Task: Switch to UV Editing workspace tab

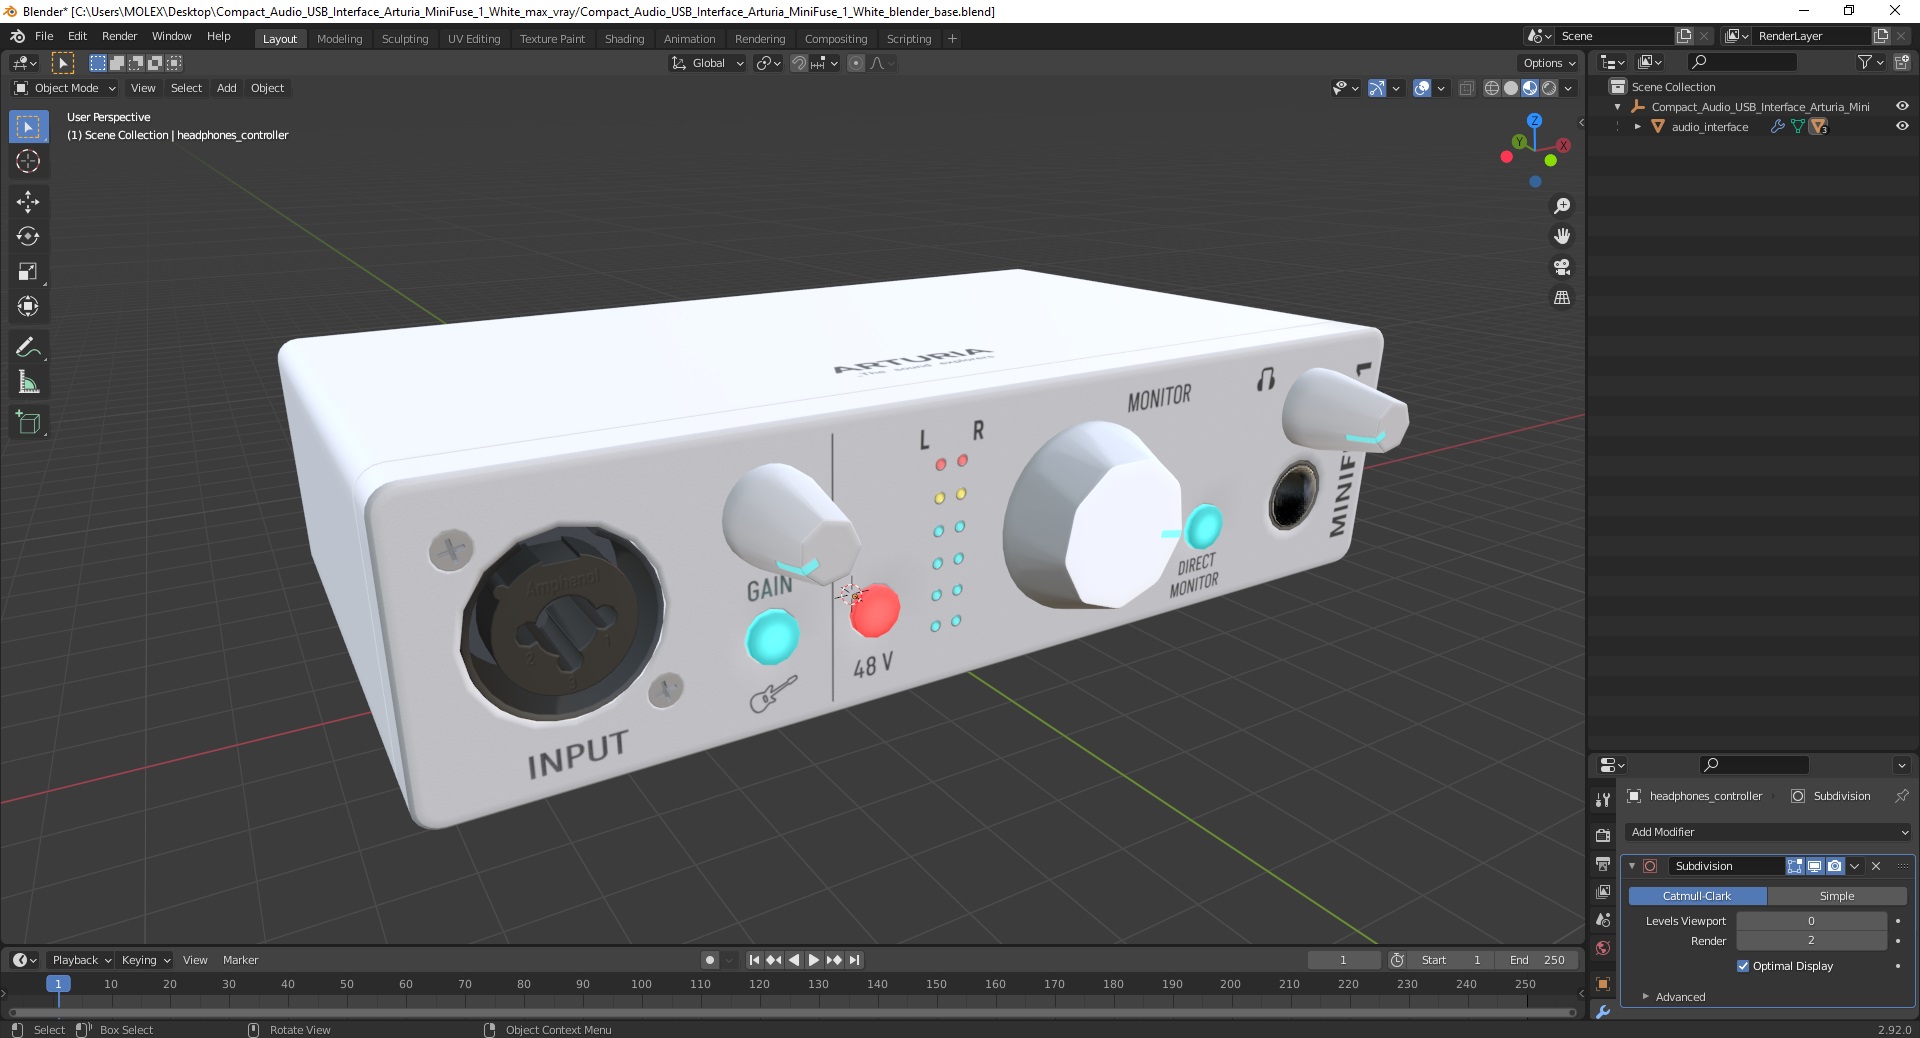Action: (x=474, y=39)
